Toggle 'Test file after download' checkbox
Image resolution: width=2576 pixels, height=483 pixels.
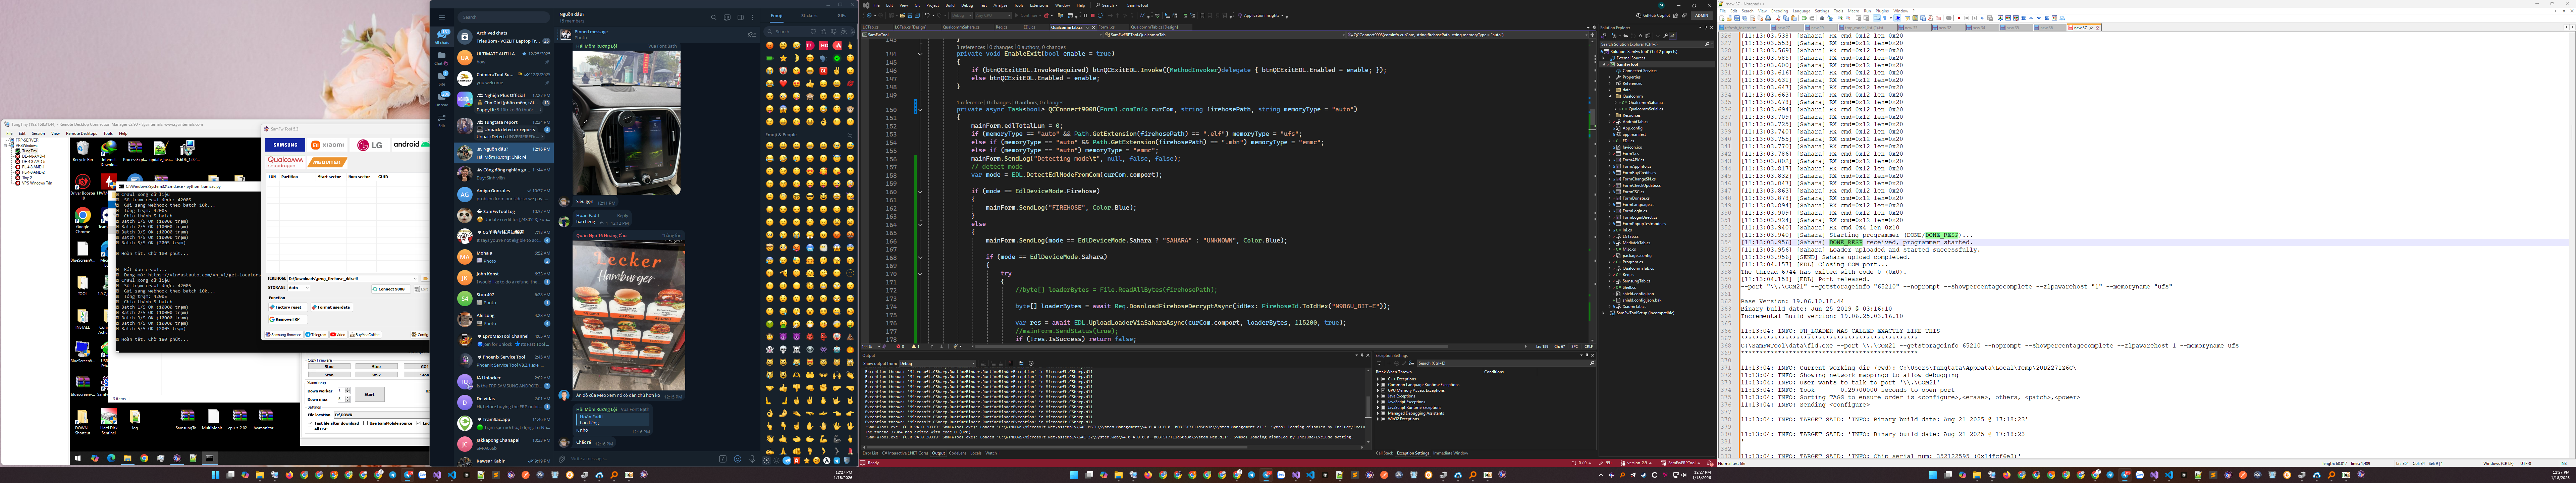[310, 423]
